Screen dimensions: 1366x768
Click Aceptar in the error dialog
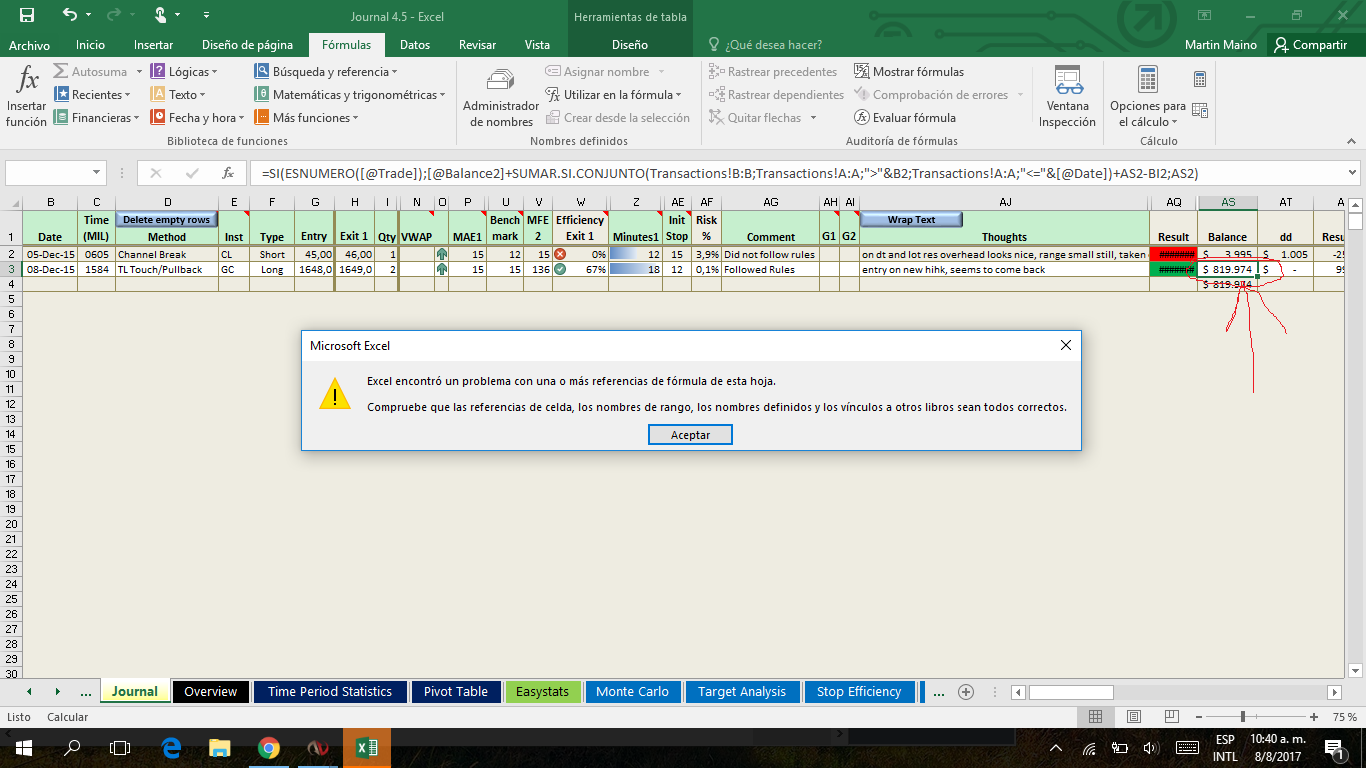[x=690, y=435]
